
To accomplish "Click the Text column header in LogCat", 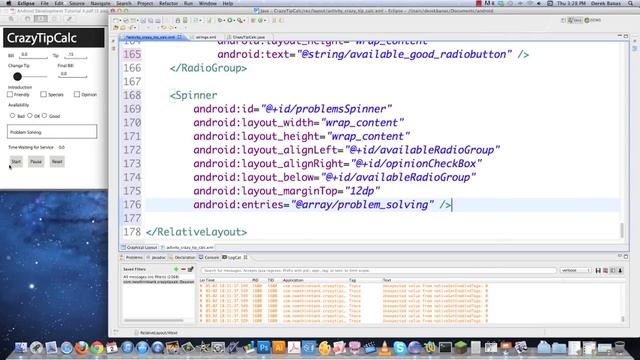I will 387,280.
